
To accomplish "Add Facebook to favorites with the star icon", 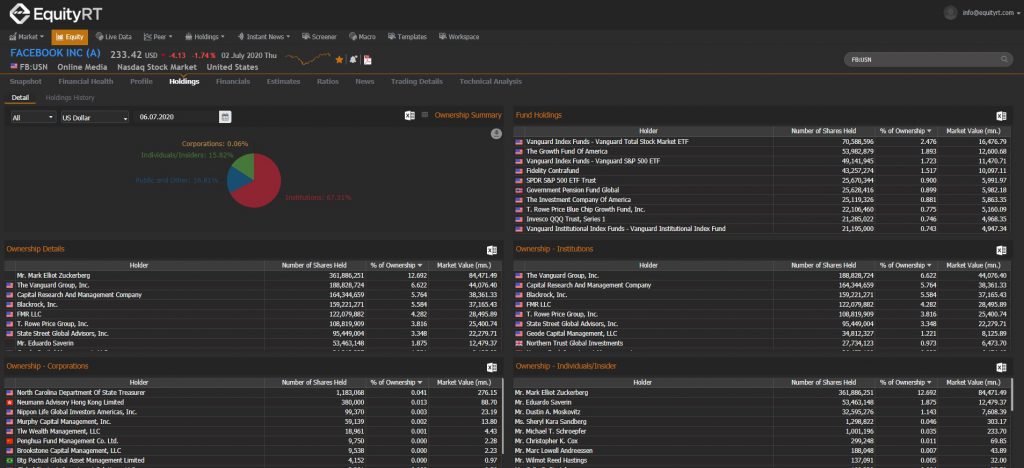I will (x=339, y=60).
